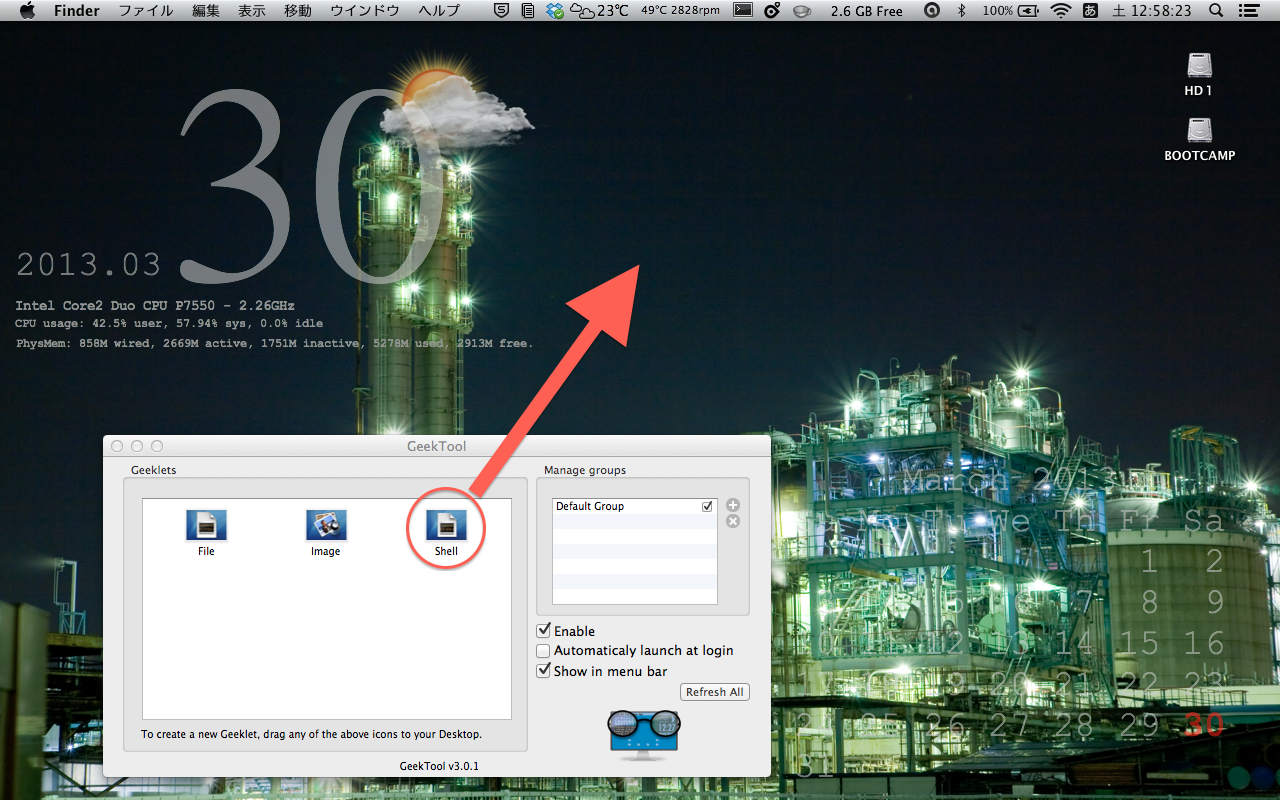
Task: Open the weather 23℃ menu bar item
Action: coord(600,11)
